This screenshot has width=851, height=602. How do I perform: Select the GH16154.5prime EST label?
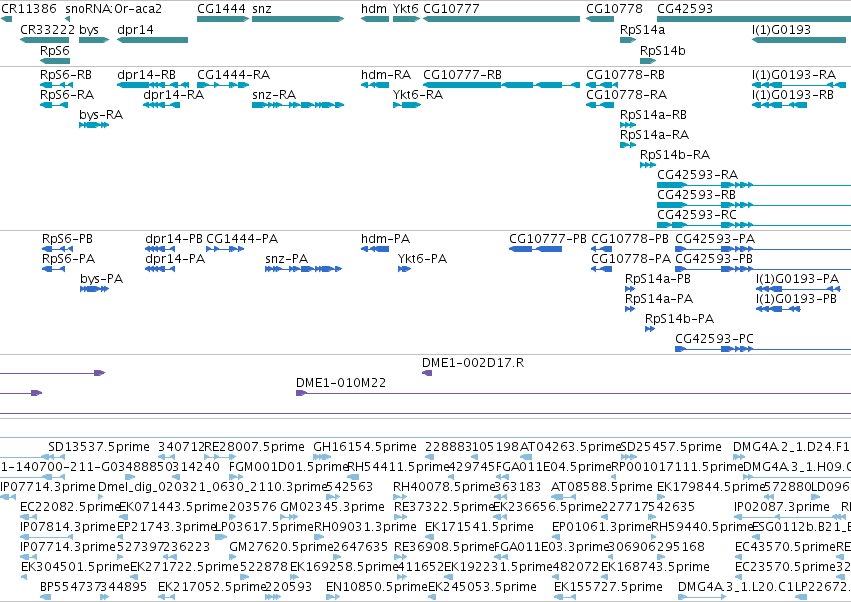pyautogui.click(x=365, y=447)
